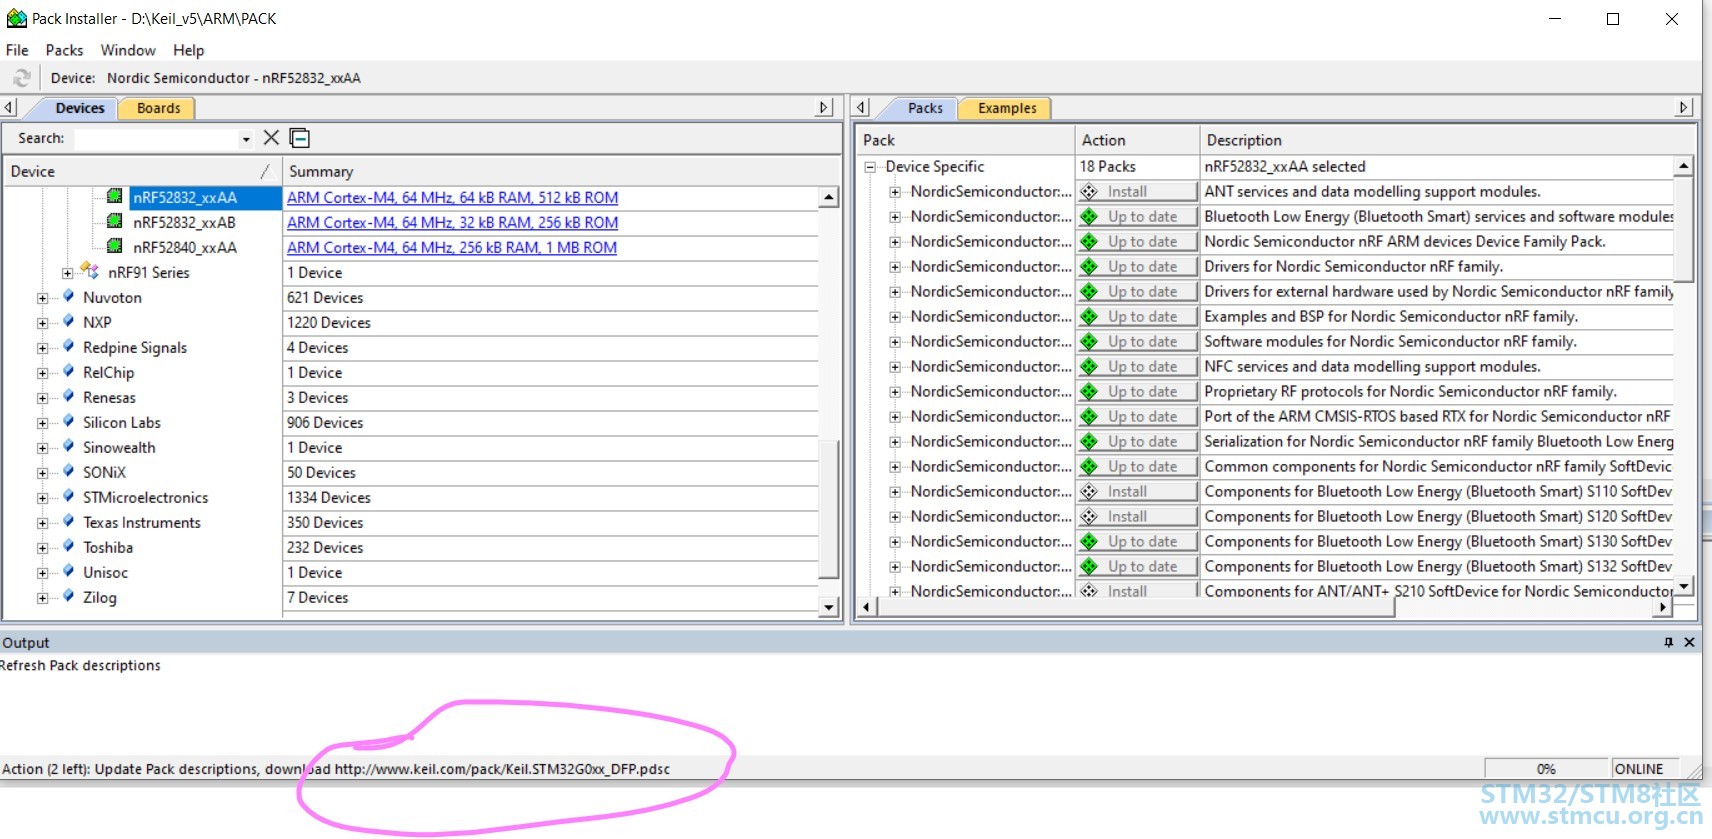This screenshot has height=839, width=1712.
Task: Select the Sinowealth vendor row
Action: click(x=119, y=447)
